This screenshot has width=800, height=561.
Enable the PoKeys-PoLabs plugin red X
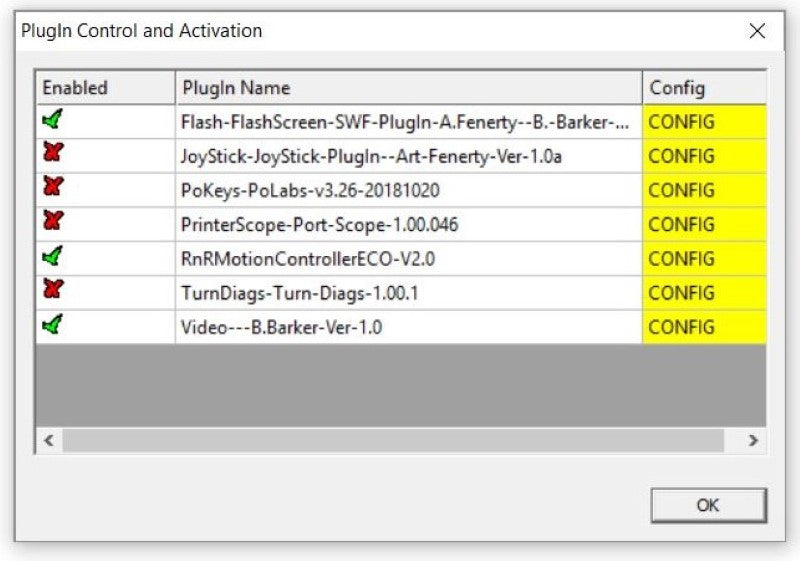click(x=52, y=190)
